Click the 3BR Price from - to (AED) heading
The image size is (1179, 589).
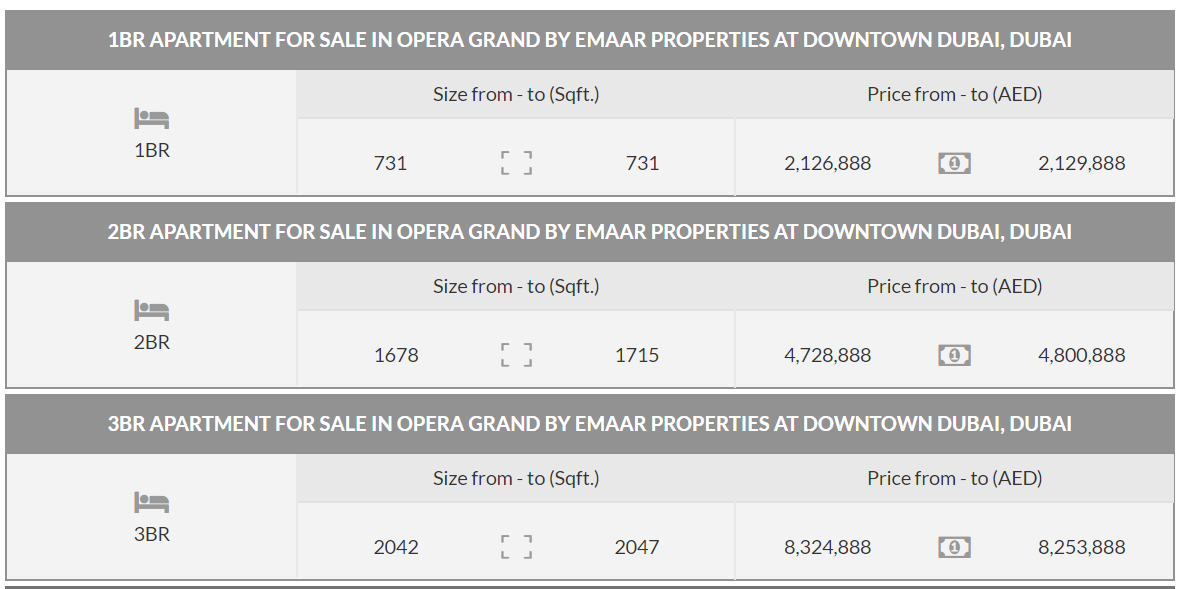(954, 478)
